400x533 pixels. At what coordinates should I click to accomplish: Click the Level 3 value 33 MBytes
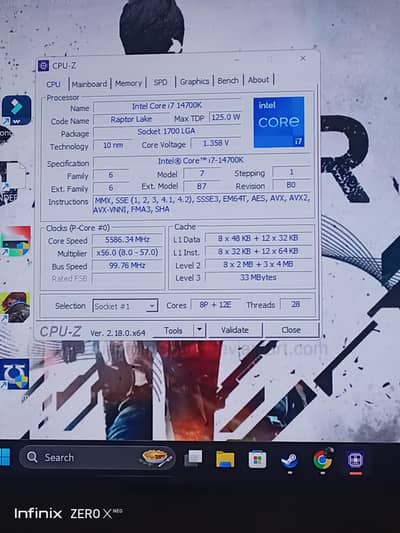(x=258, y=277)
